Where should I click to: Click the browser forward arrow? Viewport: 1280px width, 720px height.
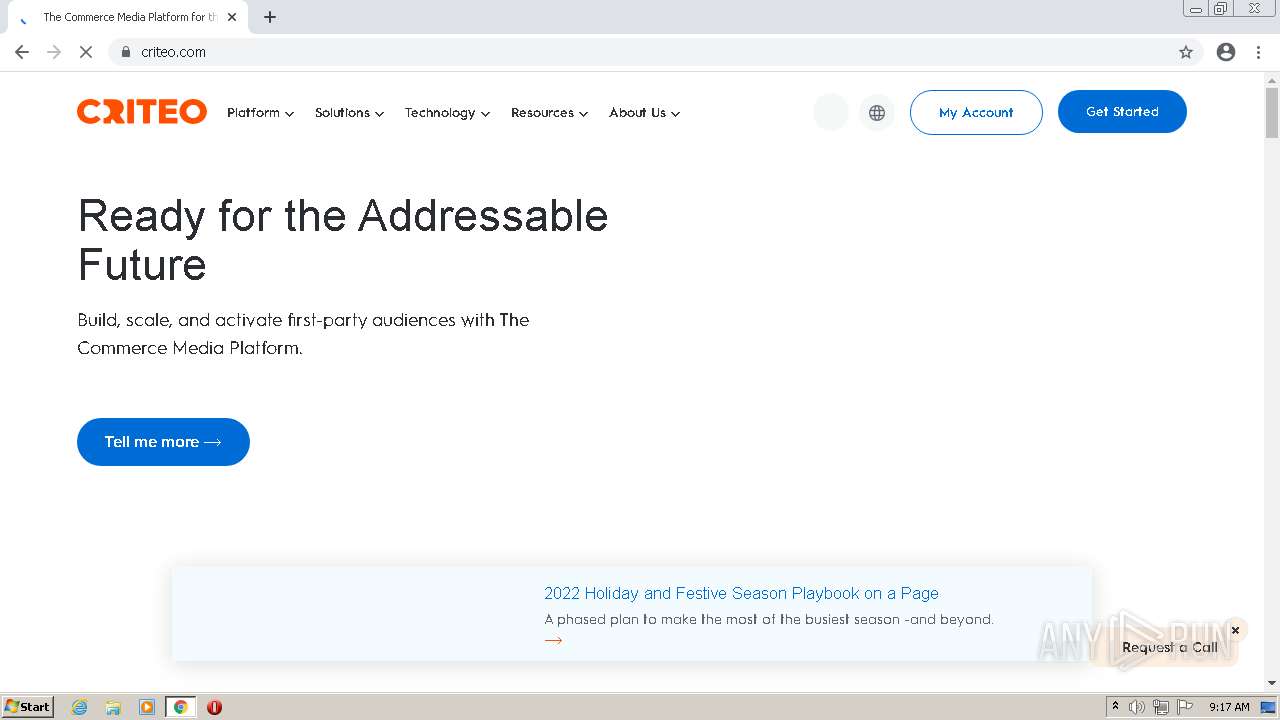[54, 52]
